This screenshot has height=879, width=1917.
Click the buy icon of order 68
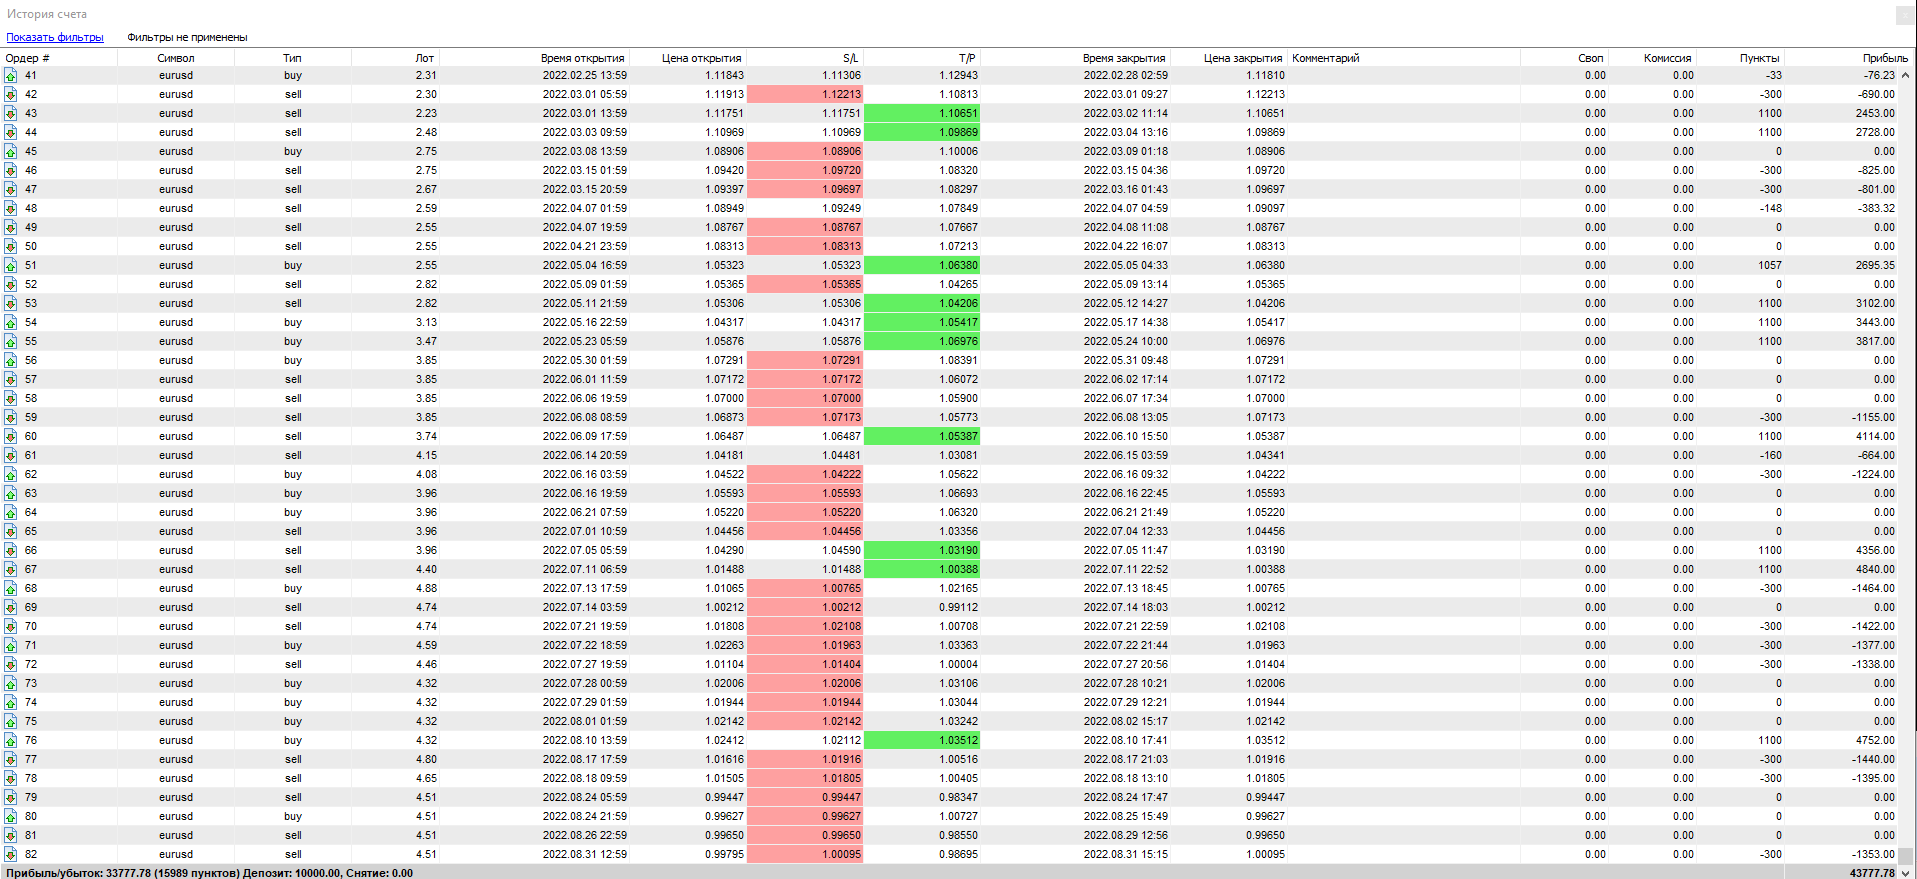[10, 588]
